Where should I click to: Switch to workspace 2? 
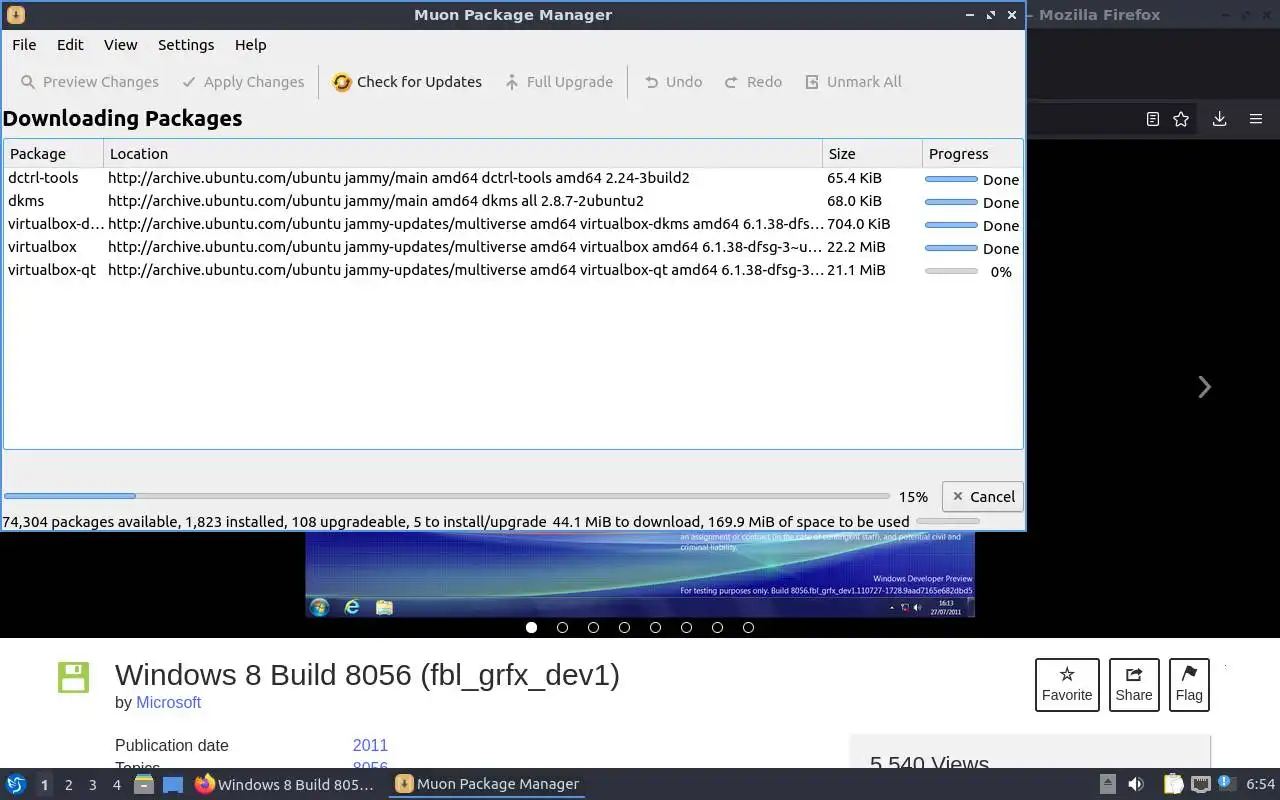(68, 785)
